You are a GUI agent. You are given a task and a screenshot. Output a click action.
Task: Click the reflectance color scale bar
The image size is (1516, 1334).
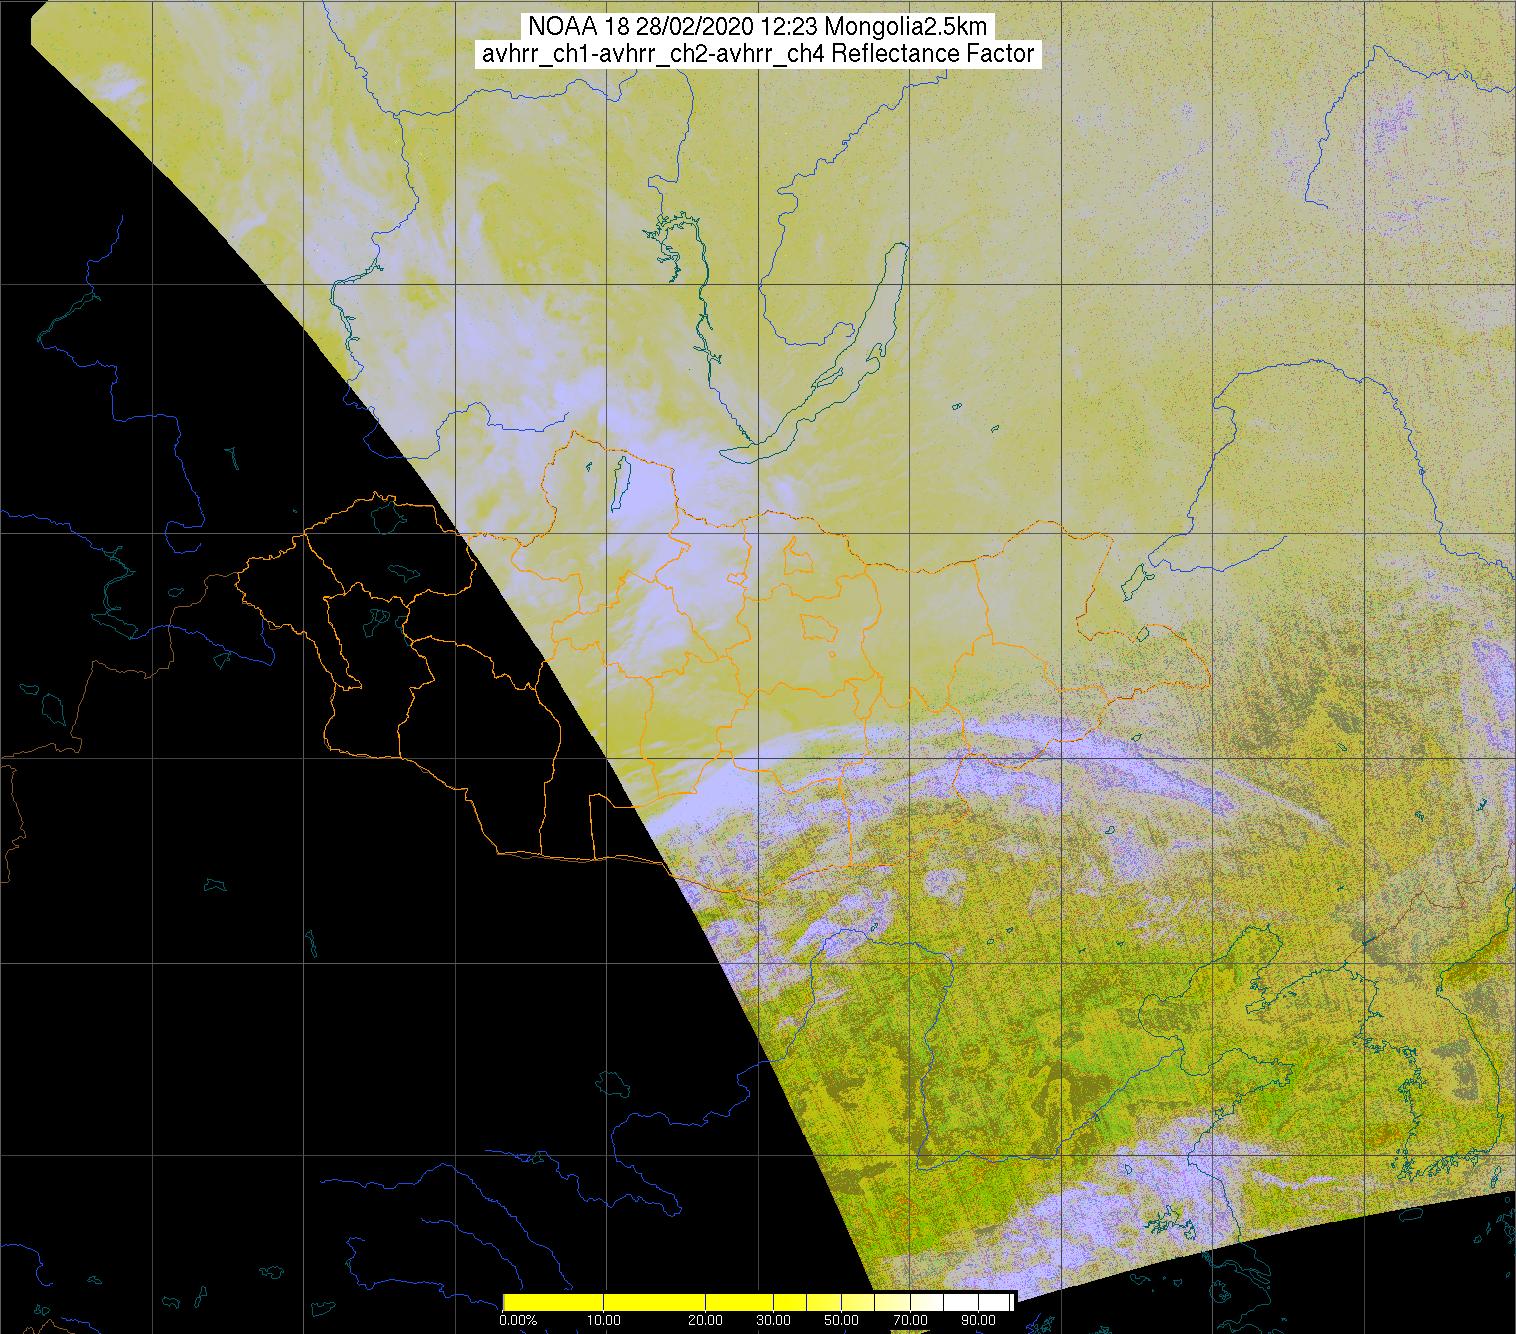click(758, 1302)
